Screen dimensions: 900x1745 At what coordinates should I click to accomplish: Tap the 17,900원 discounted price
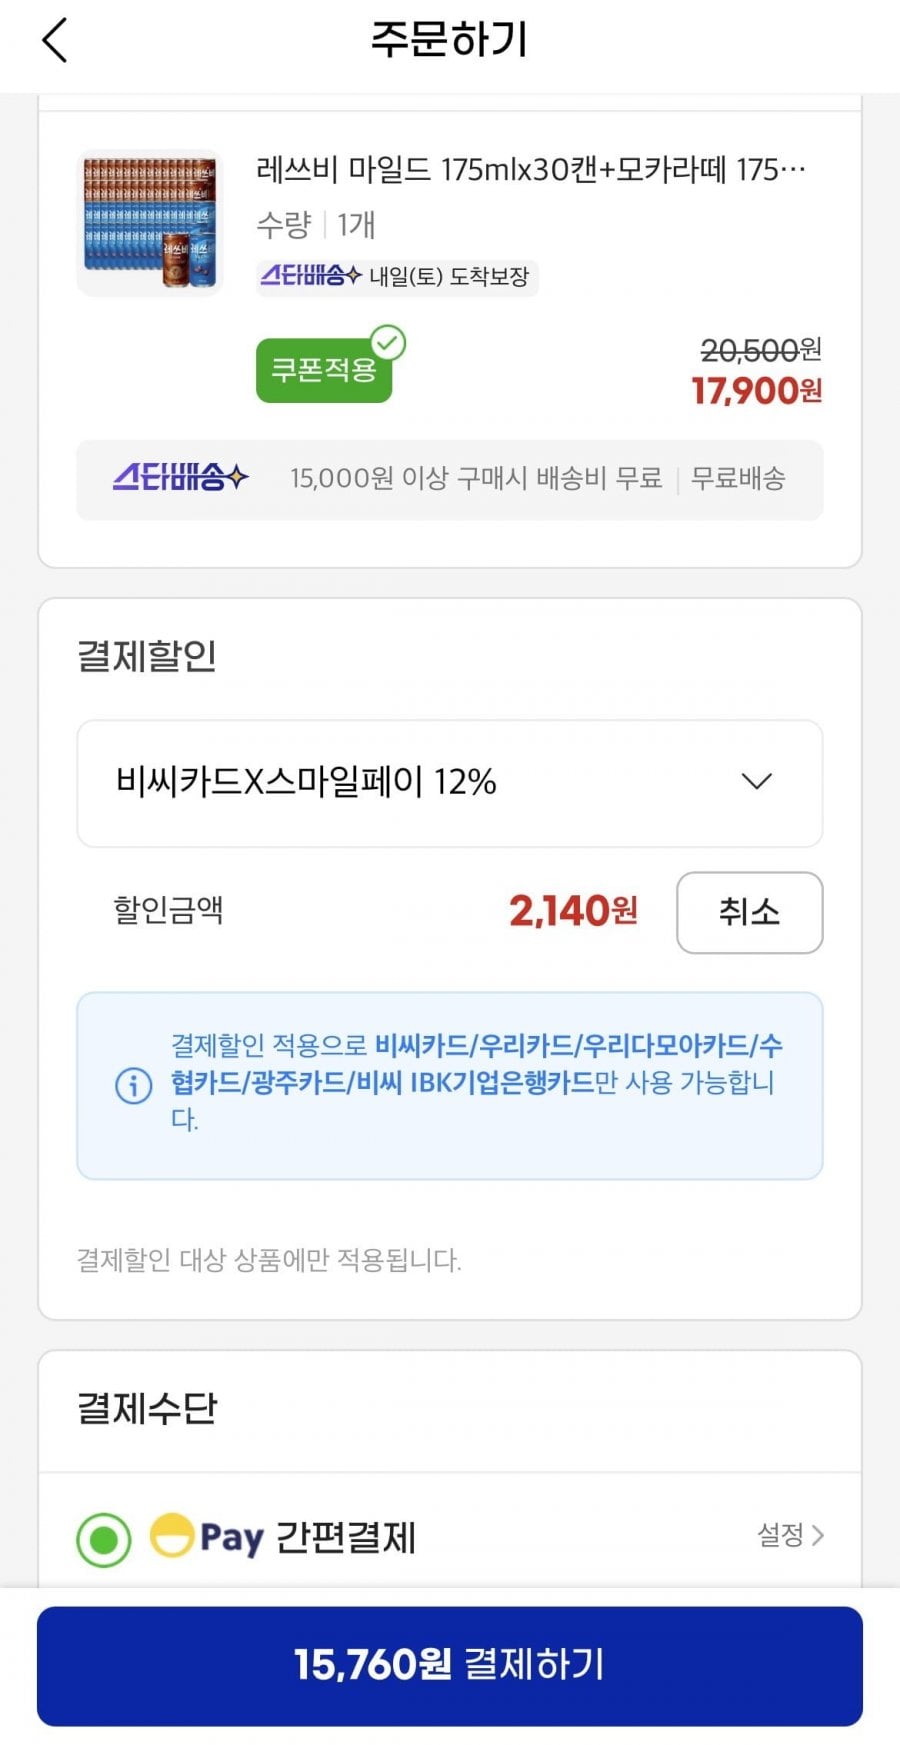point(757,390)
